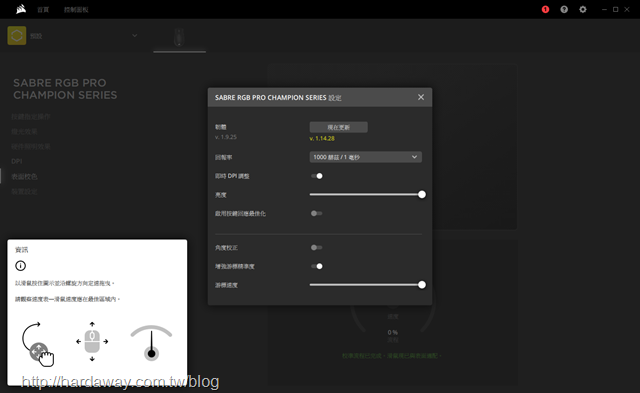The image size is (640, 393).
Task: Click the spiral drag hand illustration icon
Action: [x=38, y=344]
